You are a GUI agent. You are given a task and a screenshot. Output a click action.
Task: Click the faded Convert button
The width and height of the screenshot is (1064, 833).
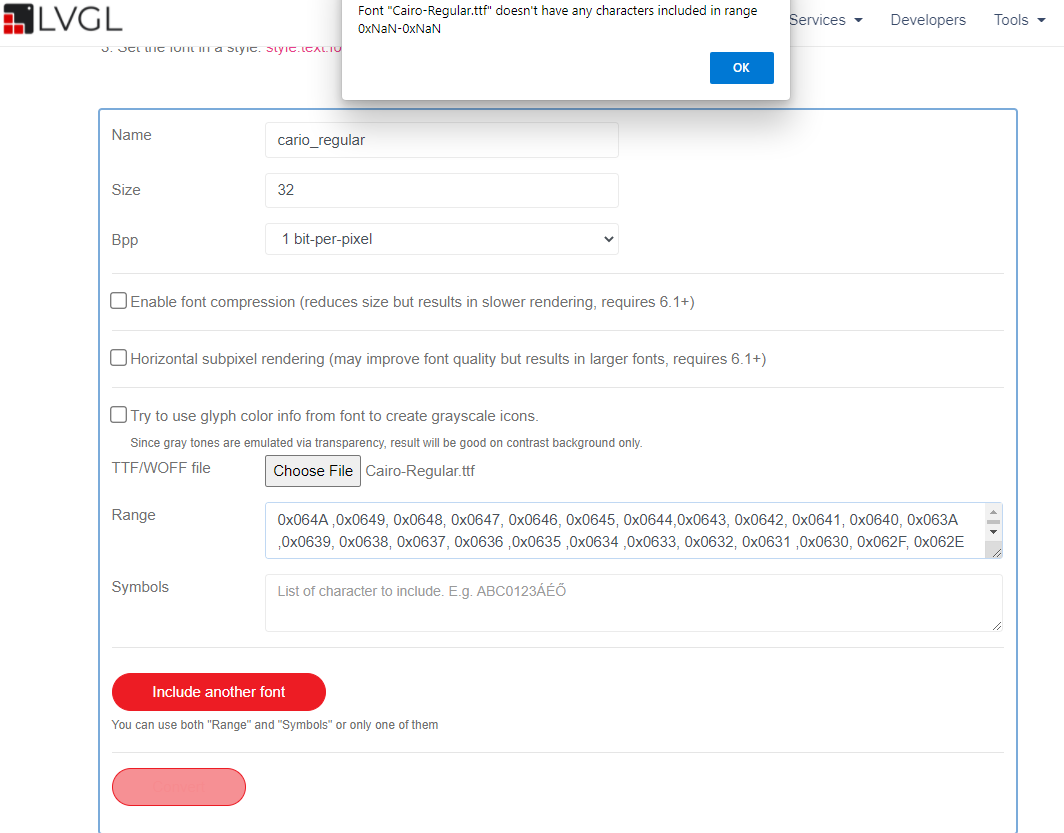tap(178, 787)
